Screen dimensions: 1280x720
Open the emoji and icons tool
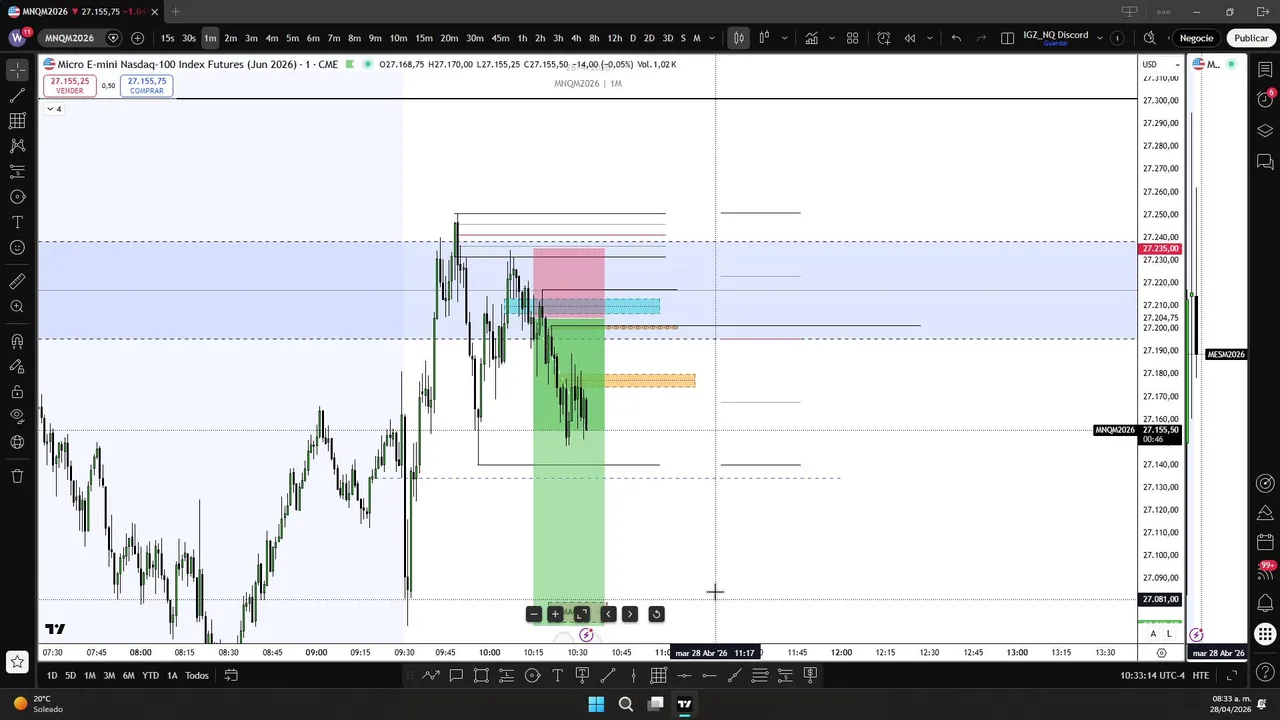point(17,248)
